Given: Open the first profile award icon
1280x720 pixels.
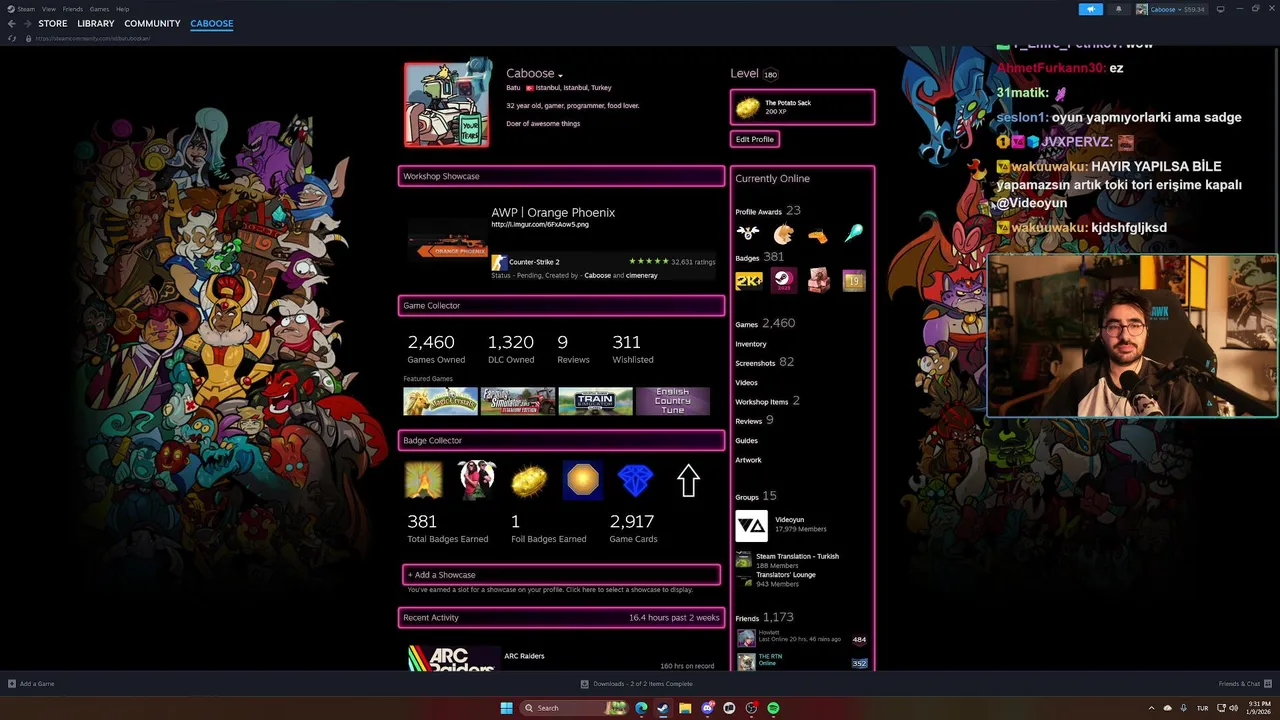Looking at the screenshot, I should point(748,233).
